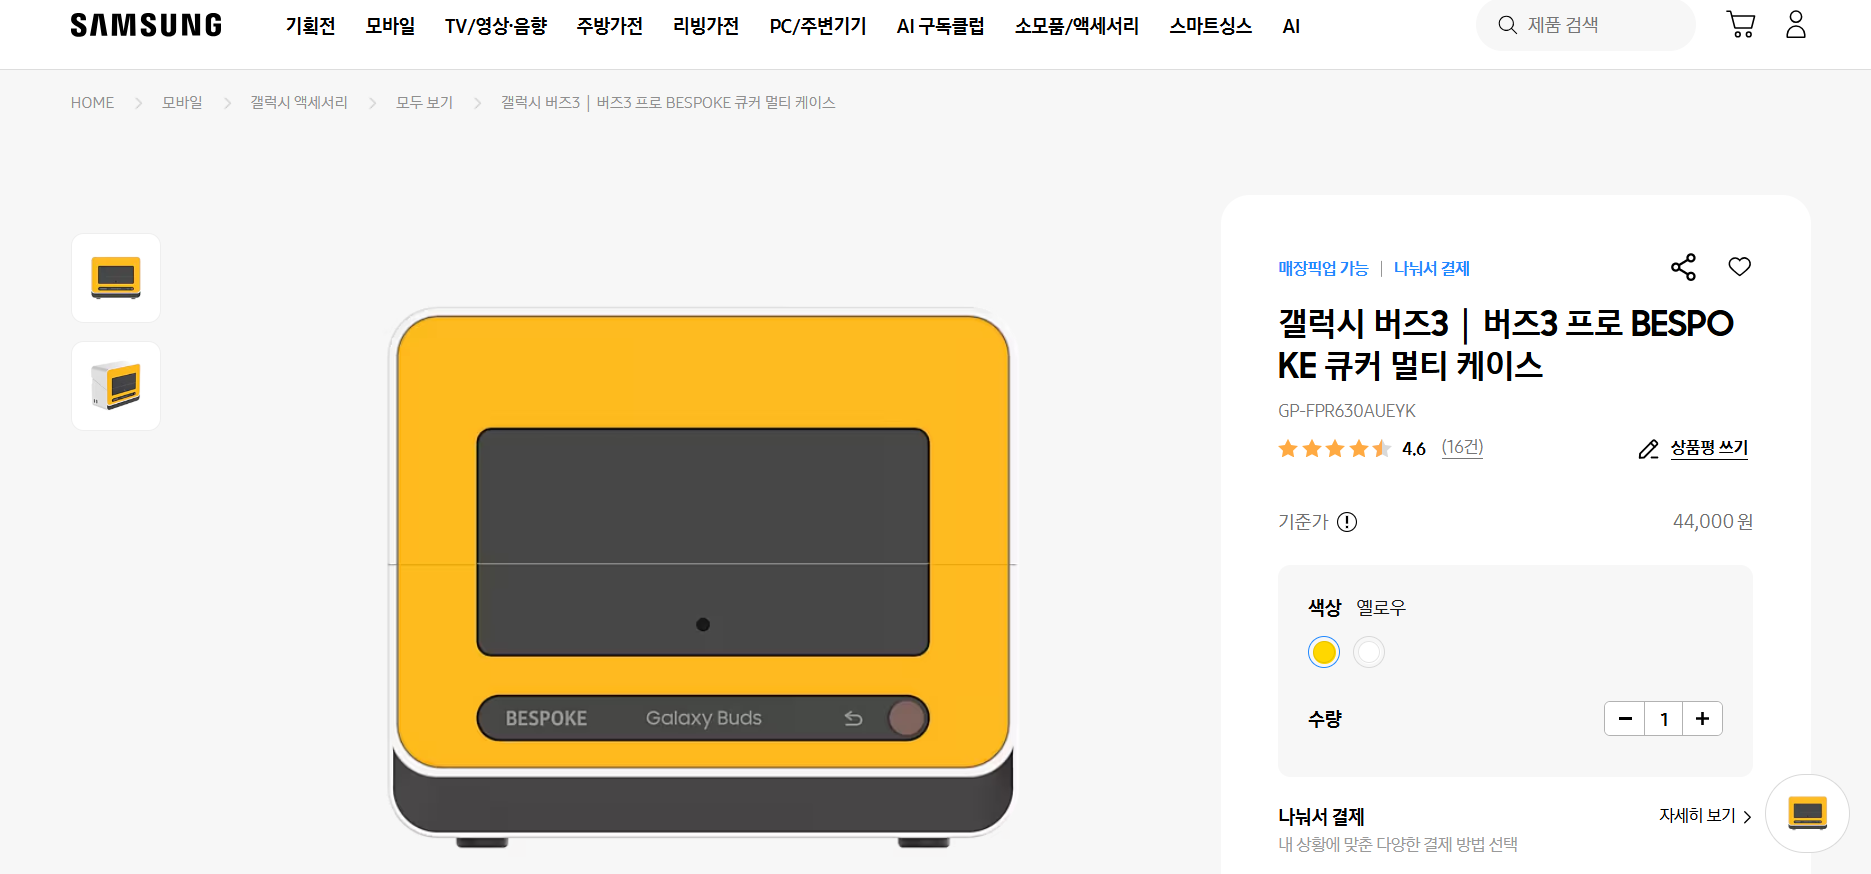1871x874 pixels.
Task: Select the yellow color swatch
Action: [x=1324, y=652]
